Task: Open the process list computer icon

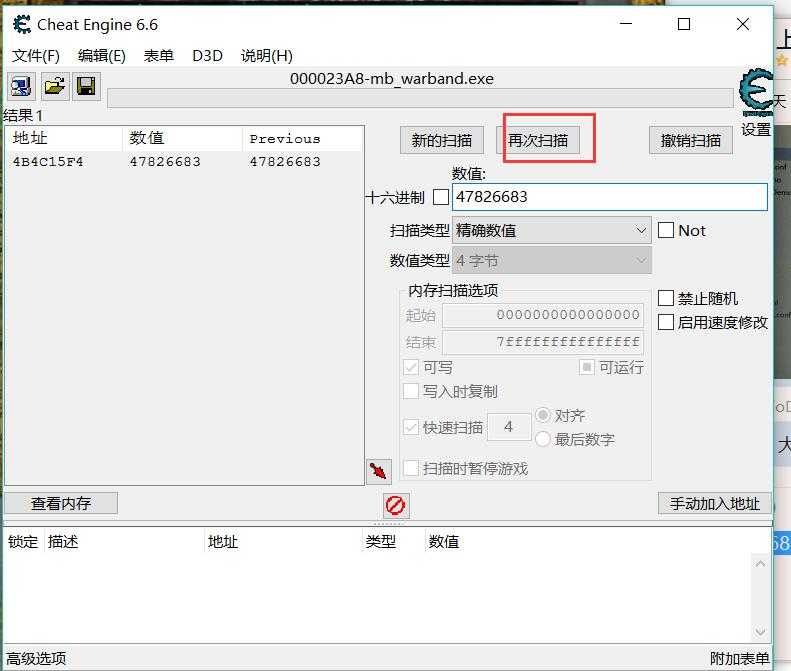Action: tap(22, 87)
